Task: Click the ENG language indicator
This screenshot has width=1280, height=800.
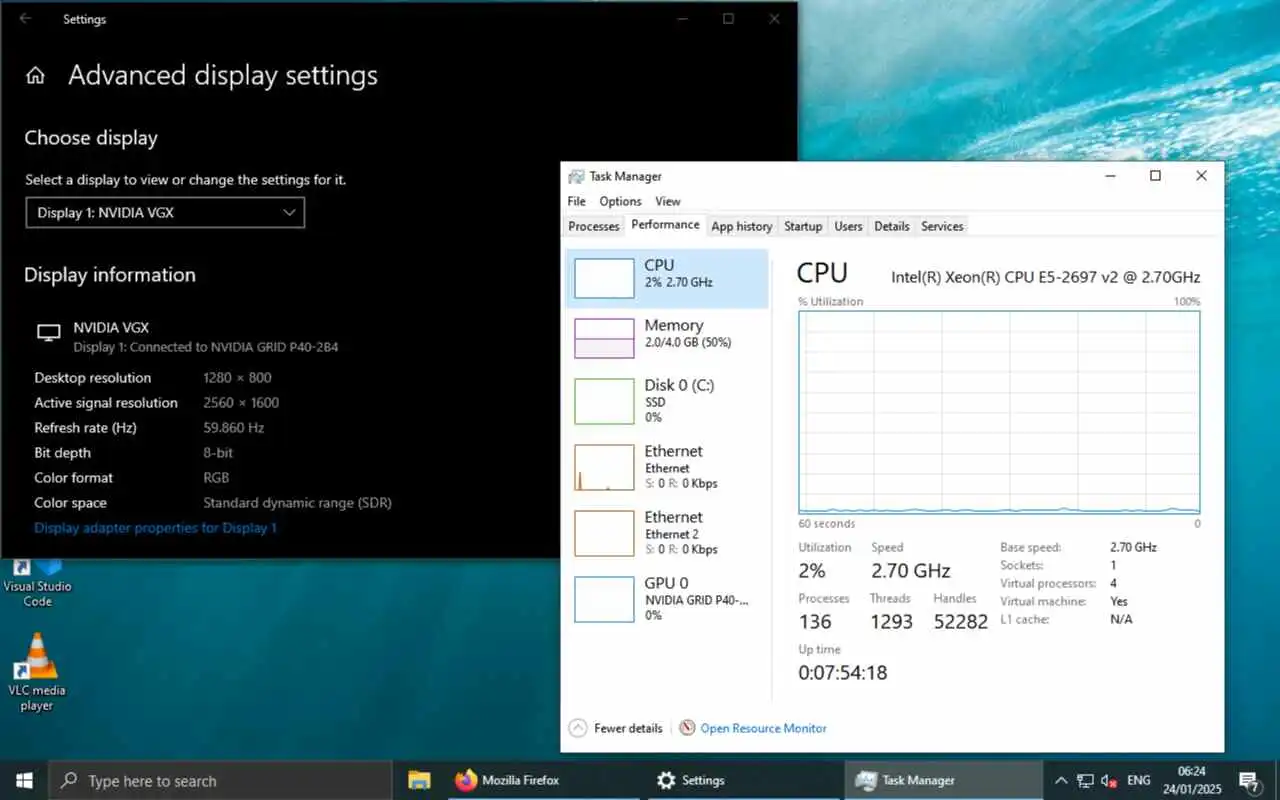Action: [1138, 780]
